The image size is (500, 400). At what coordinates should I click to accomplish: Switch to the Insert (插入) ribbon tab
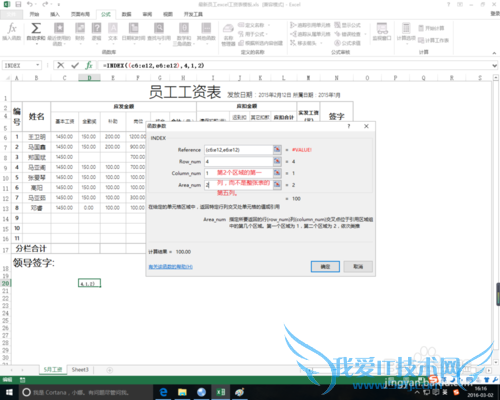[55, 14]
